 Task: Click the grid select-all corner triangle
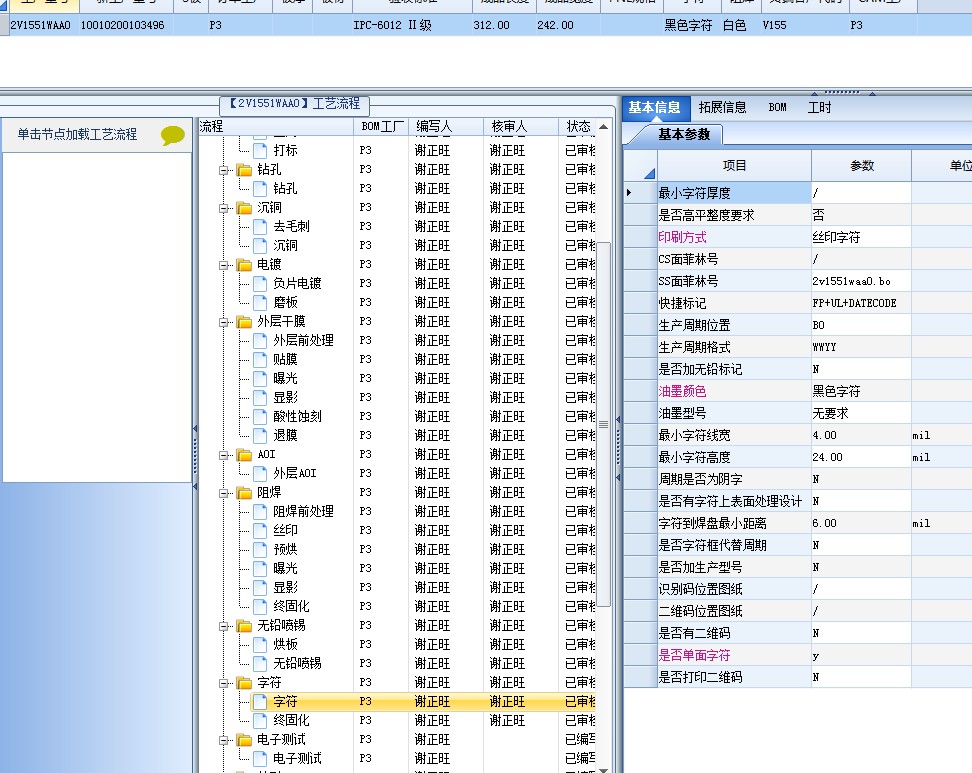(650, 174)
